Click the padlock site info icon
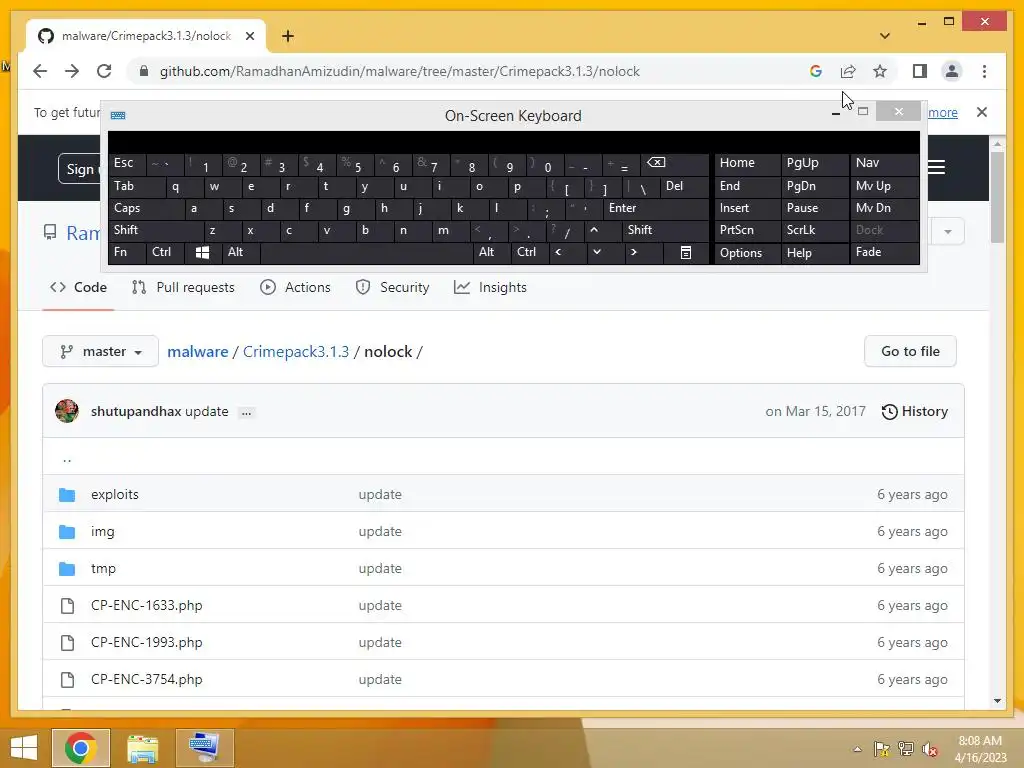Viewport: 1024px width, 768px height. point(144,71)
